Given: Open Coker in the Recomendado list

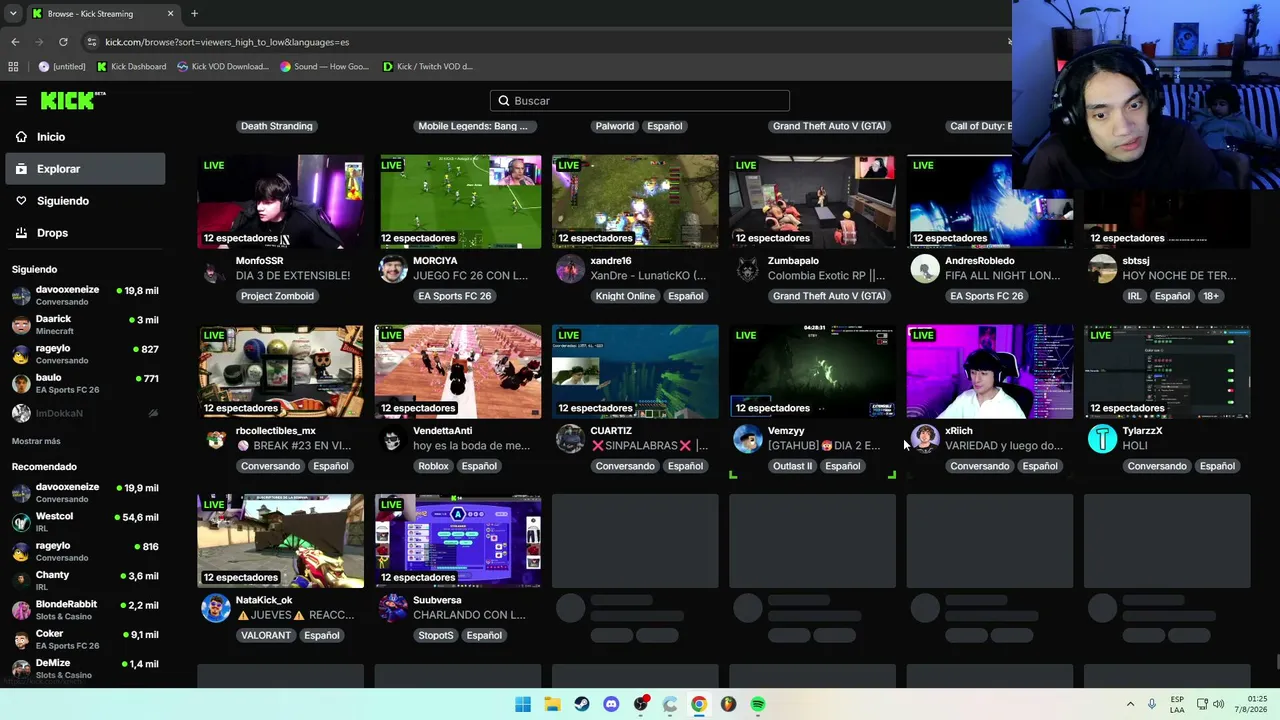Looking at the screenshot, I should [x=85, y=639].
